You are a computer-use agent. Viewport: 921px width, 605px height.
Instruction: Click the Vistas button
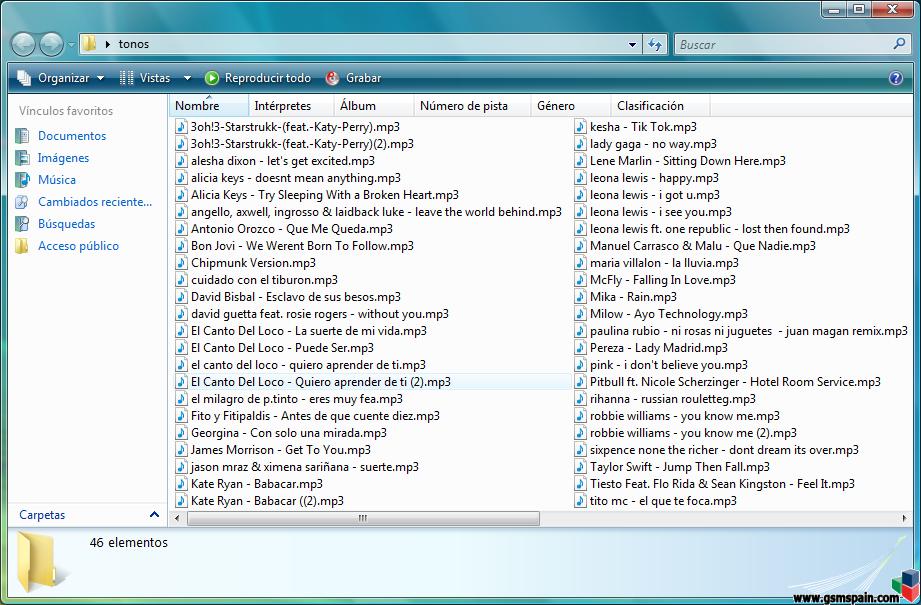tap(145, 78)
